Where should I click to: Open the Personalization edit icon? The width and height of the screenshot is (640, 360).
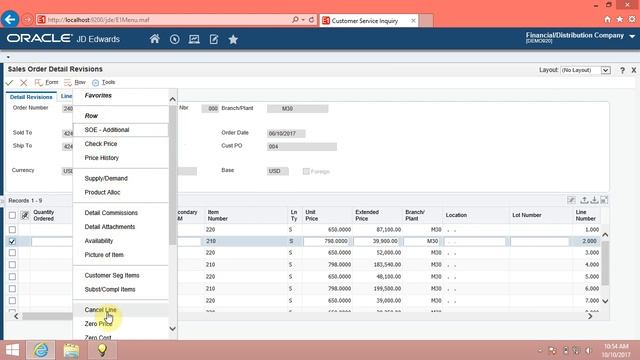click(x=213, y=40)
